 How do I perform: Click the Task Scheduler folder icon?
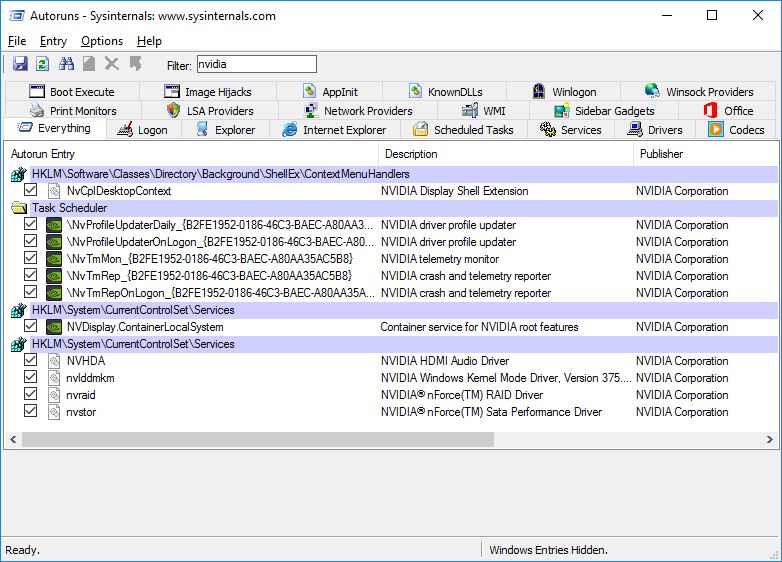19,208
